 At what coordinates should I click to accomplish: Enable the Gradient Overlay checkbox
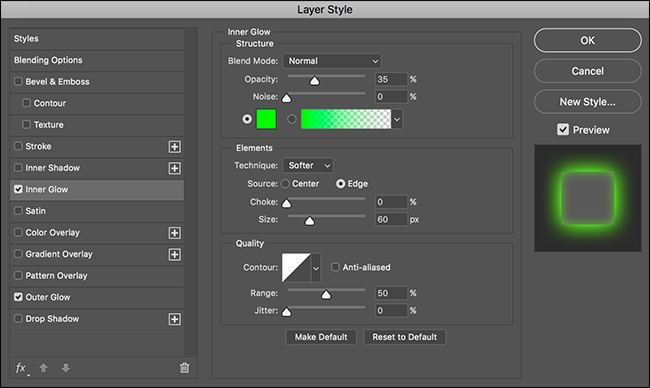click(18, 254)
